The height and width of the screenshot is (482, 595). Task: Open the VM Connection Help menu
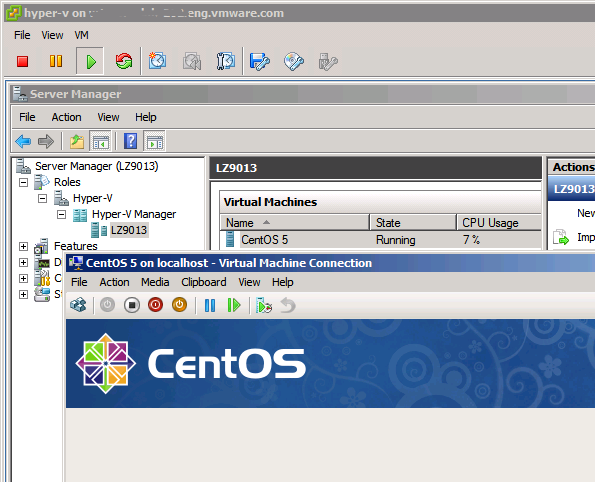[283, 282]
